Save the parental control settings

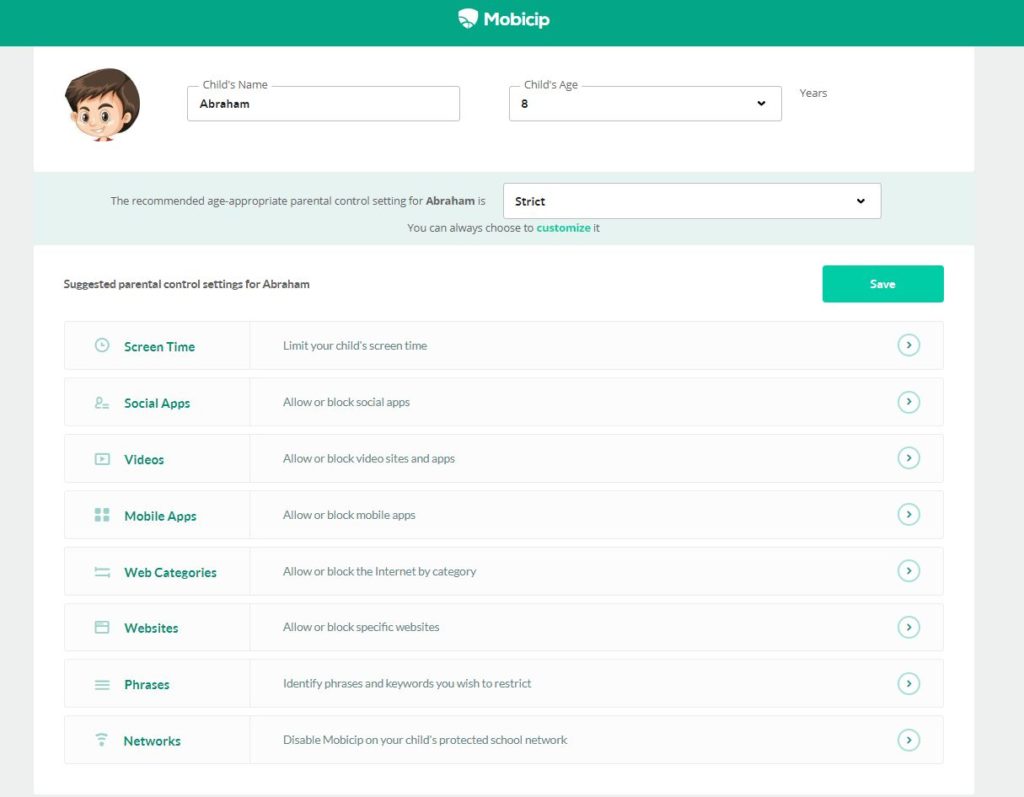coord(882,283)
